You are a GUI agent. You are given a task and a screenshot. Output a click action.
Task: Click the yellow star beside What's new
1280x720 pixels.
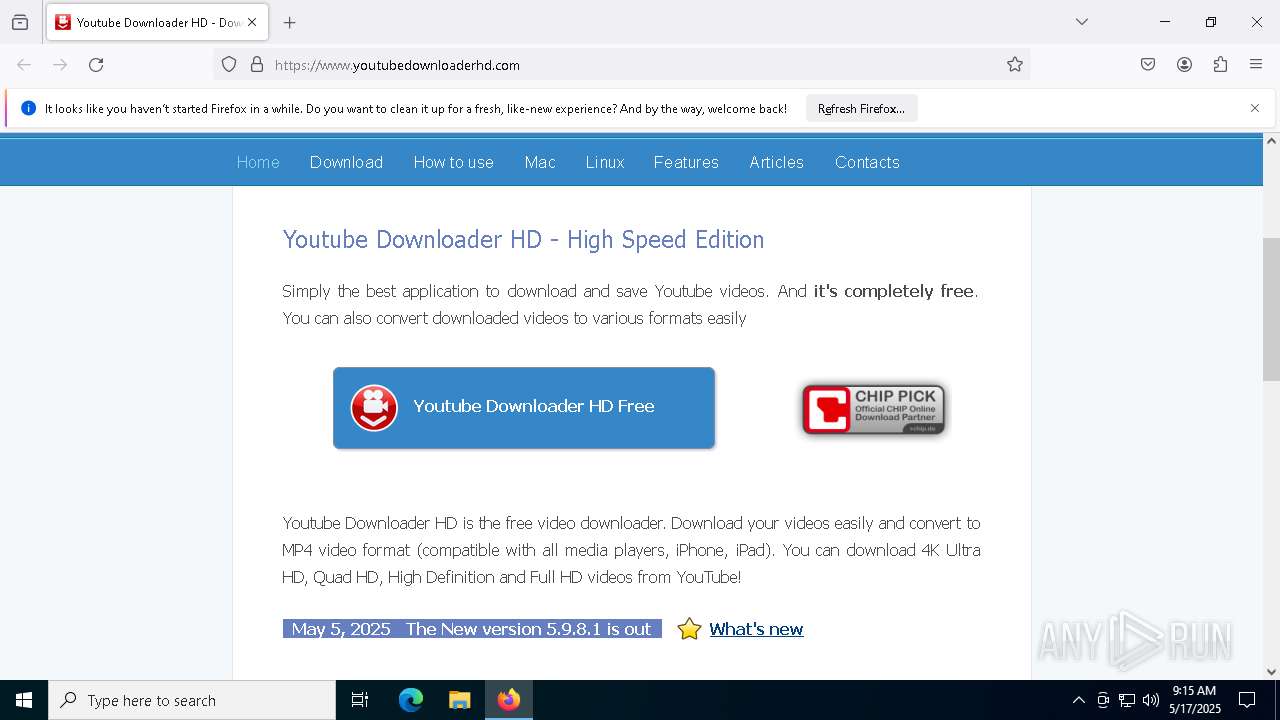pos(689,629)
